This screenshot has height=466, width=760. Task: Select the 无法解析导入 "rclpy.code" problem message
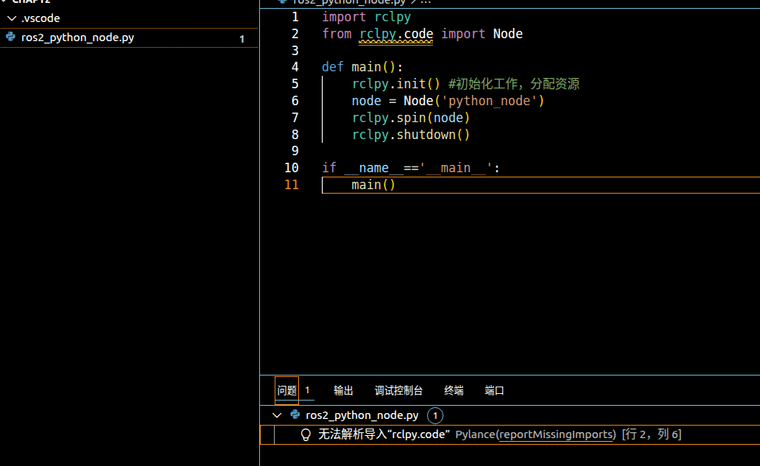(384, 434)
